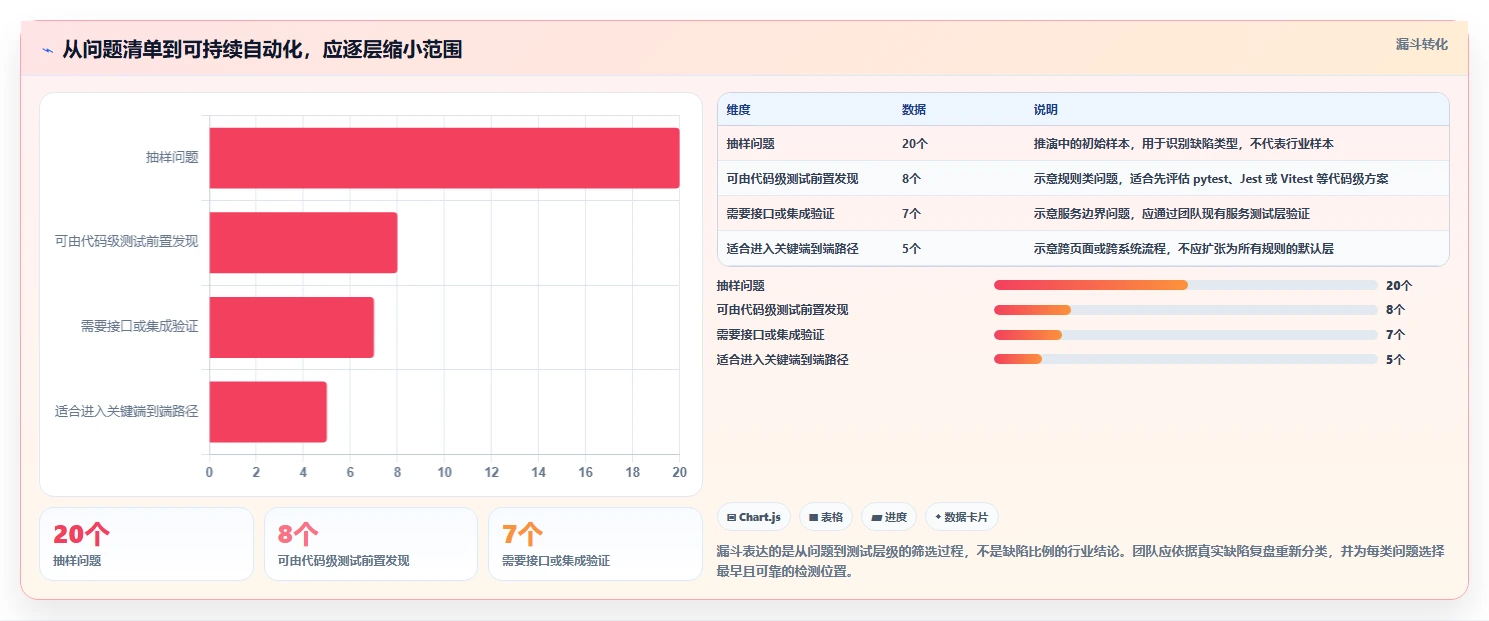Click the 维度 column header
Viewport: 1489px width, 621px height.
point(738,110)
